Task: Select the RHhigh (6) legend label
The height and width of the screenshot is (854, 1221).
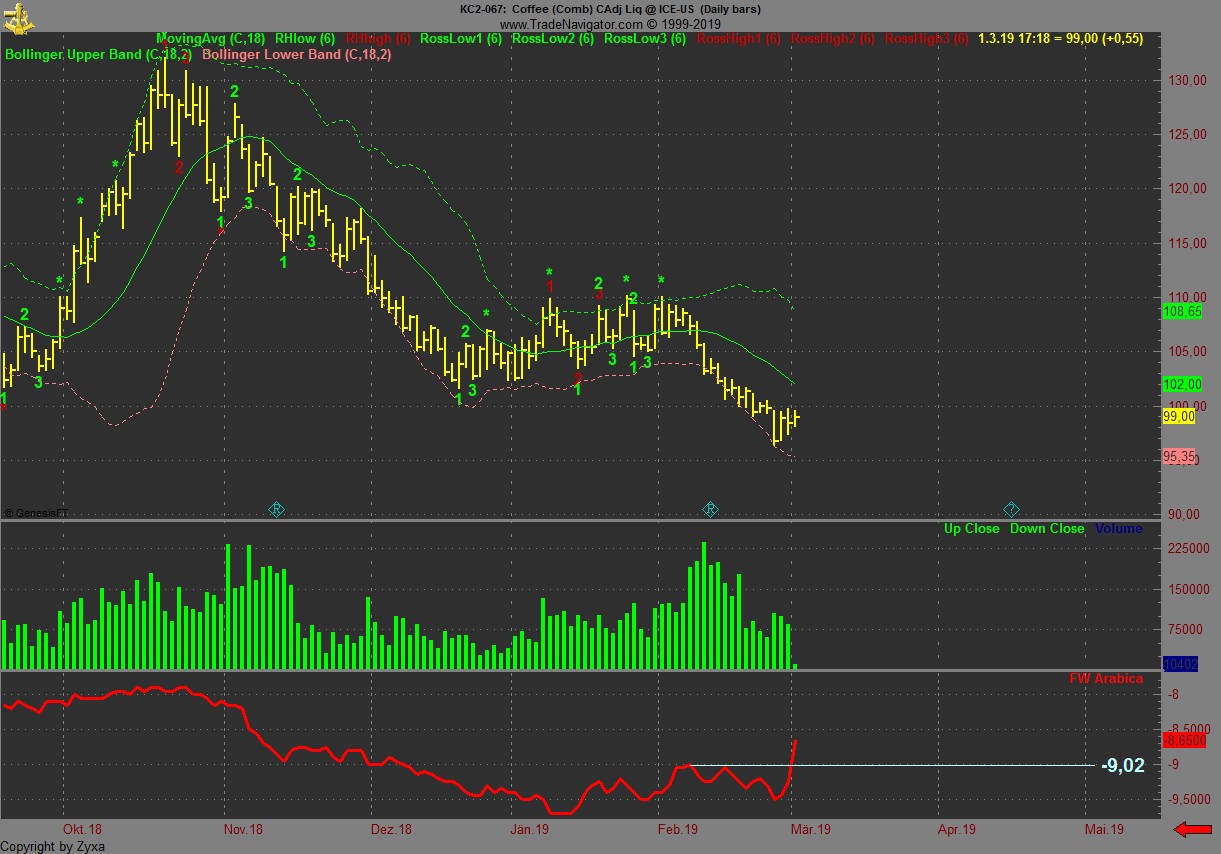Action: click(x=378, y=39)
